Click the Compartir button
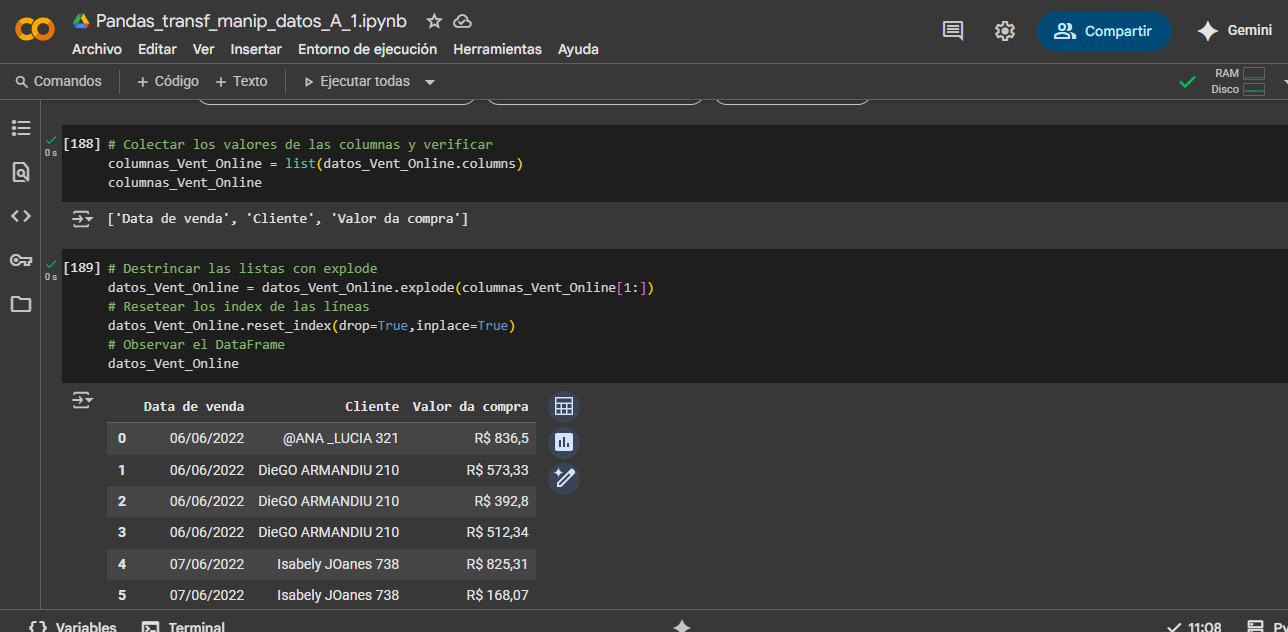The width and height of the screenshot is (1288, 632). point(1104,31)
